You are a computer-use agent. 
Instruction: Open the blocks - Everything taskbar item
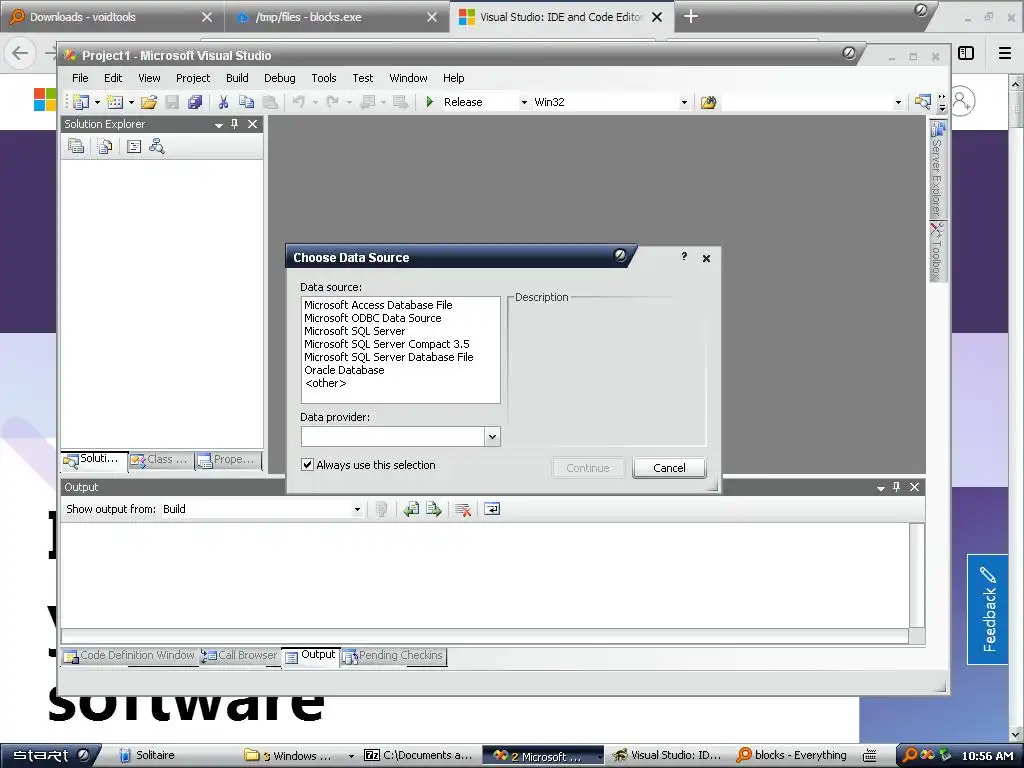tap(792, 756)
